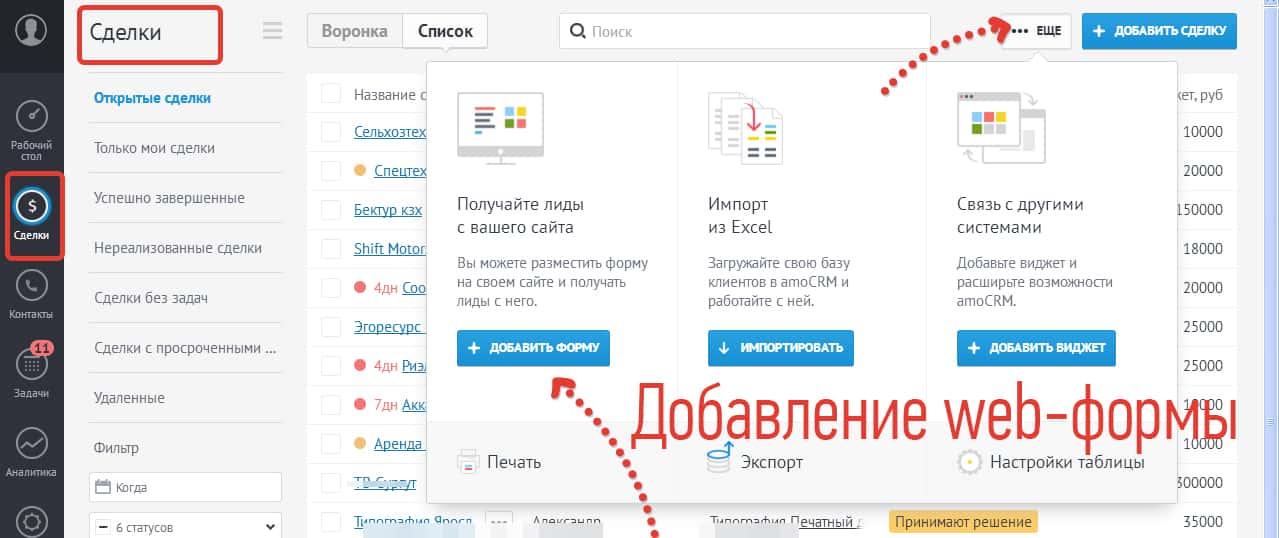Toggle the select-all checkbox in table header
The width and height of the screenshot is (1279, 538).
[x=331, y=94]
